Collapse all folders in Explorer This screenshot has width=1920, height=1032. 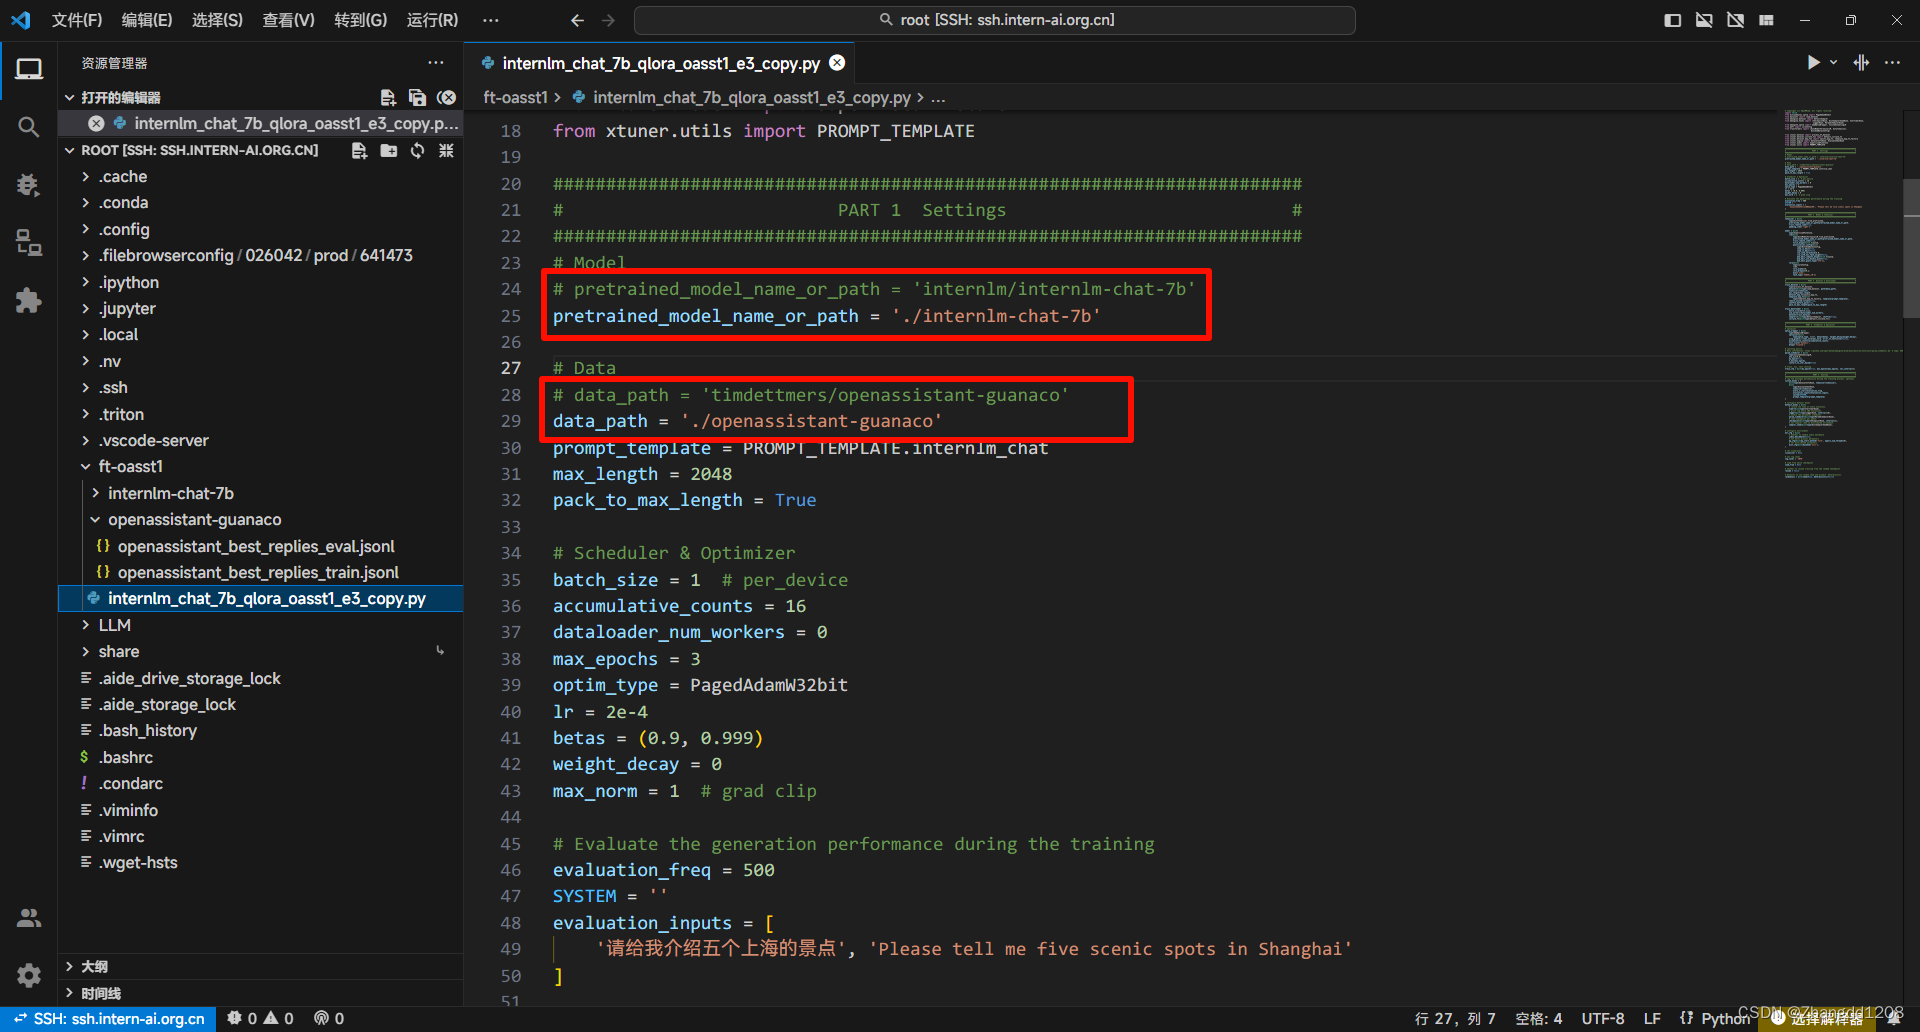pos(446,150)
